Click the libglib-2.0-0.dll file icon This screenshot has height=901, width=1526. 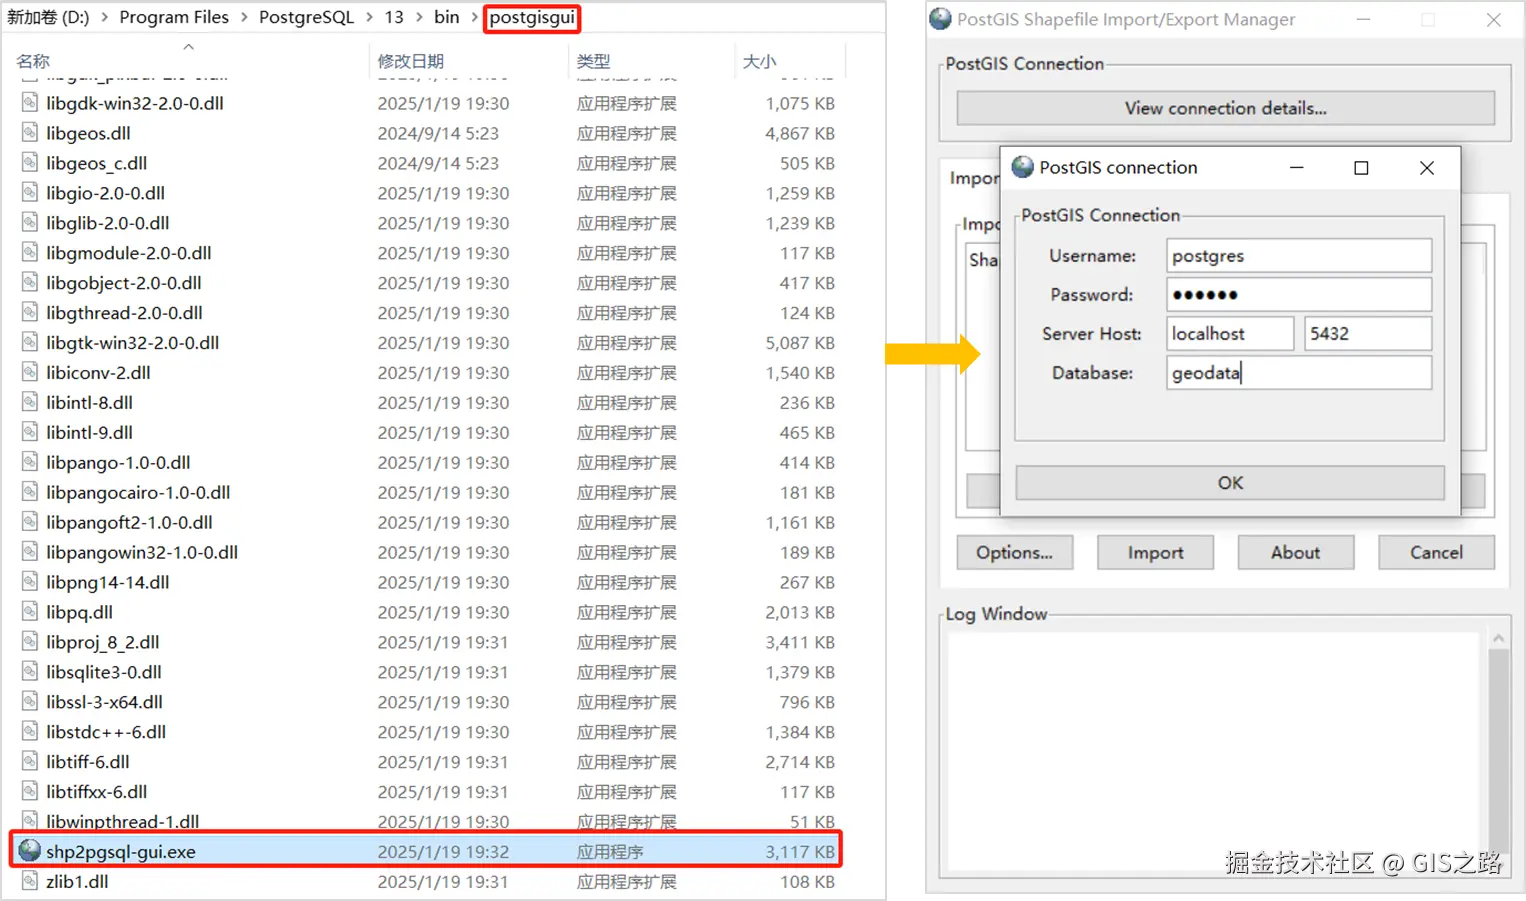click(30, 223)
